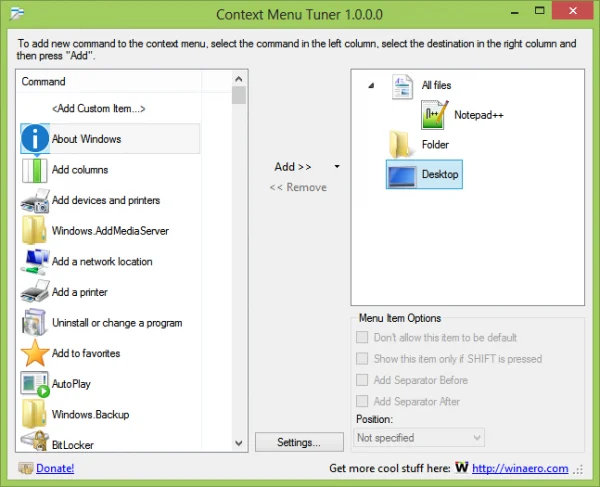Click the Settings... button
The width and height of the screenshot is (600, 487).
(299, 442)
